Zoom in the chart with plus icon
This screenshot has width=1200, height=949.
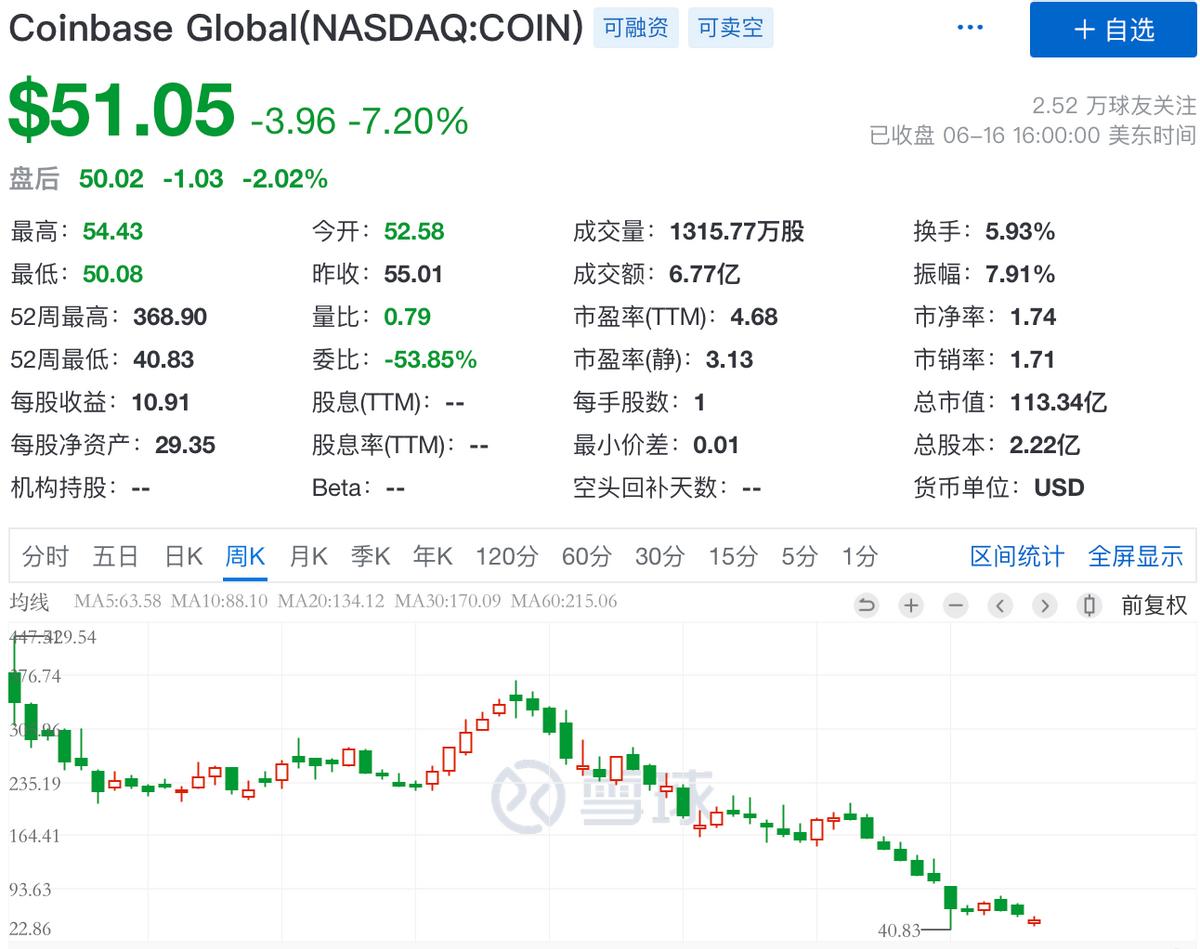point(911,605)
